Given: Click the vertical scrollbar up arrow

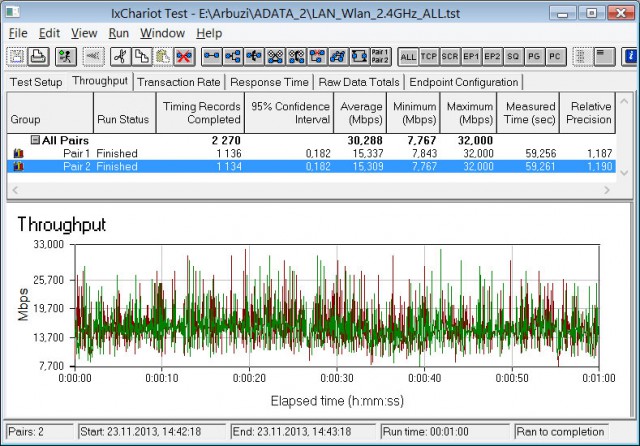Looking at the screenshot, I should click(x=624, y=100).
